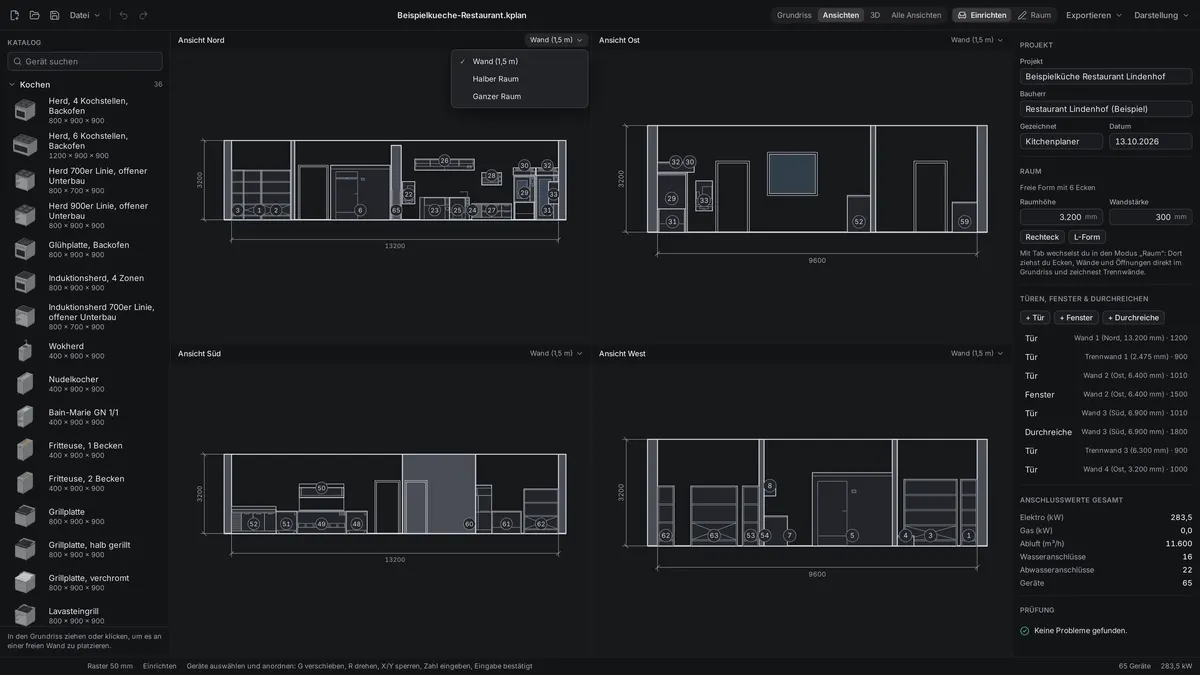
Task: Click the Nudelkocher catalog icon
Action: coord(25,383)
